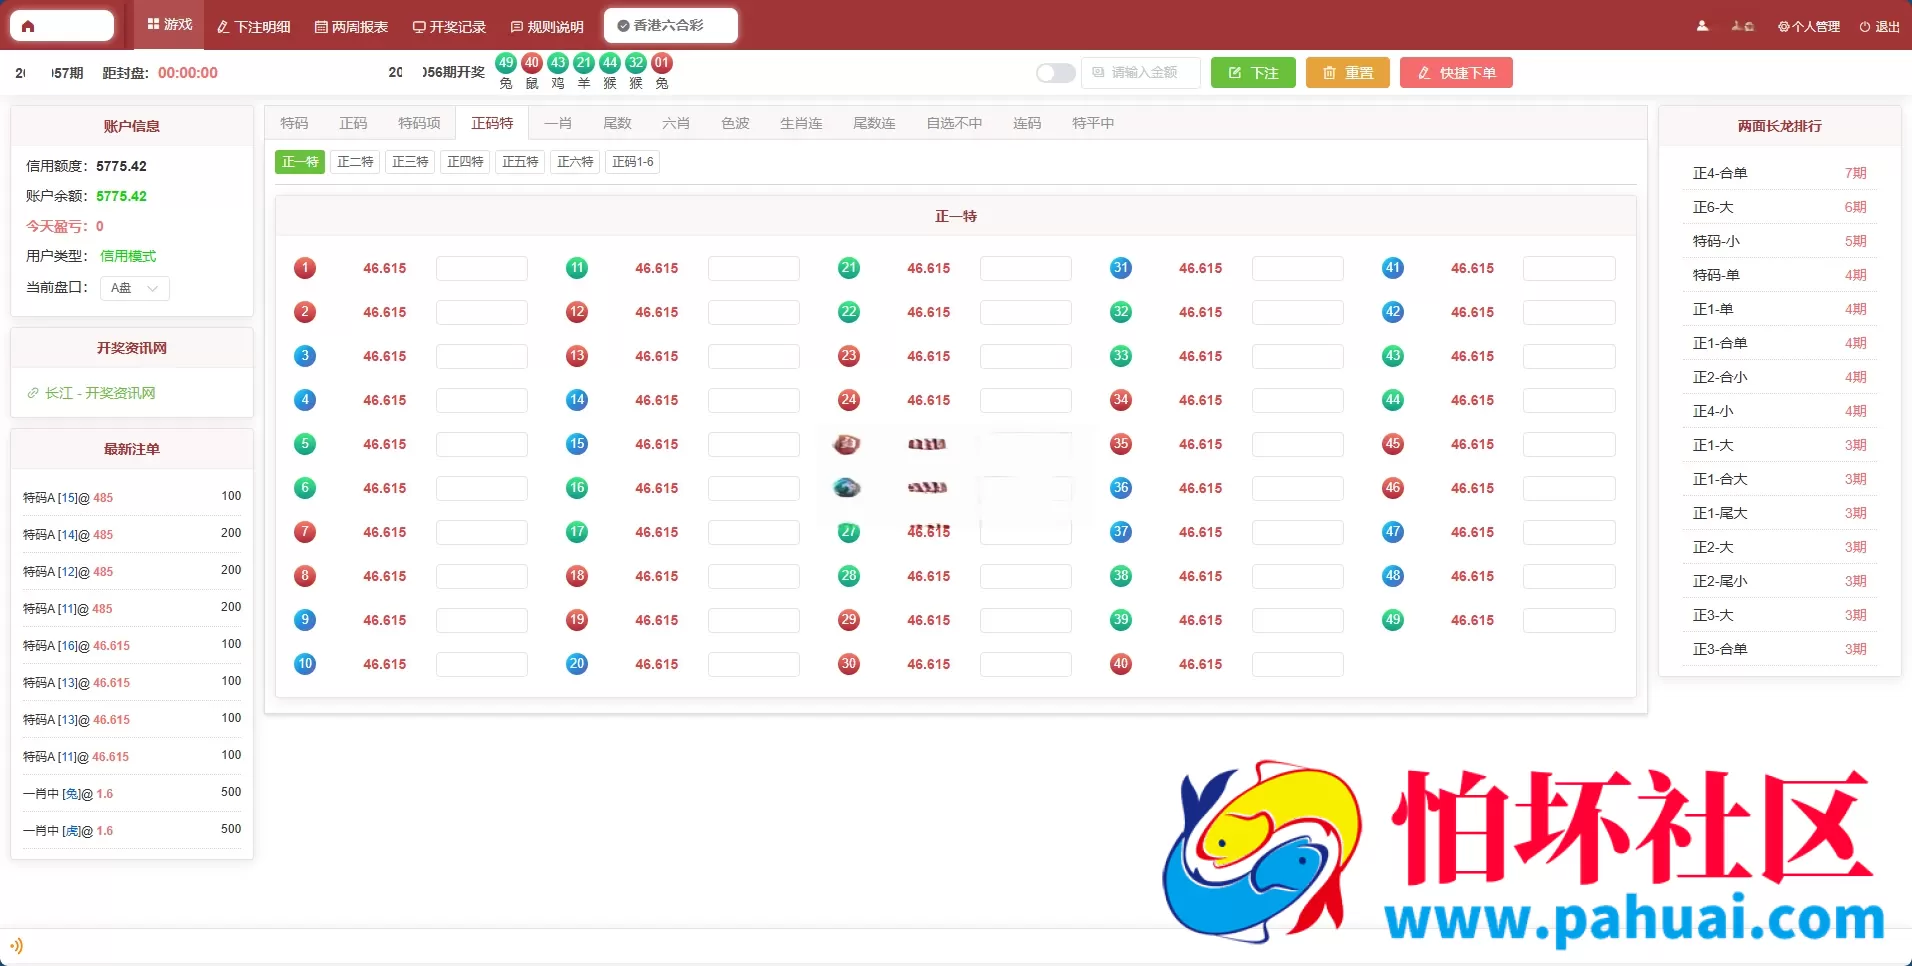Click the home icon in the top bar
This screenshot has width=1912, height=966.
(28, 27)
